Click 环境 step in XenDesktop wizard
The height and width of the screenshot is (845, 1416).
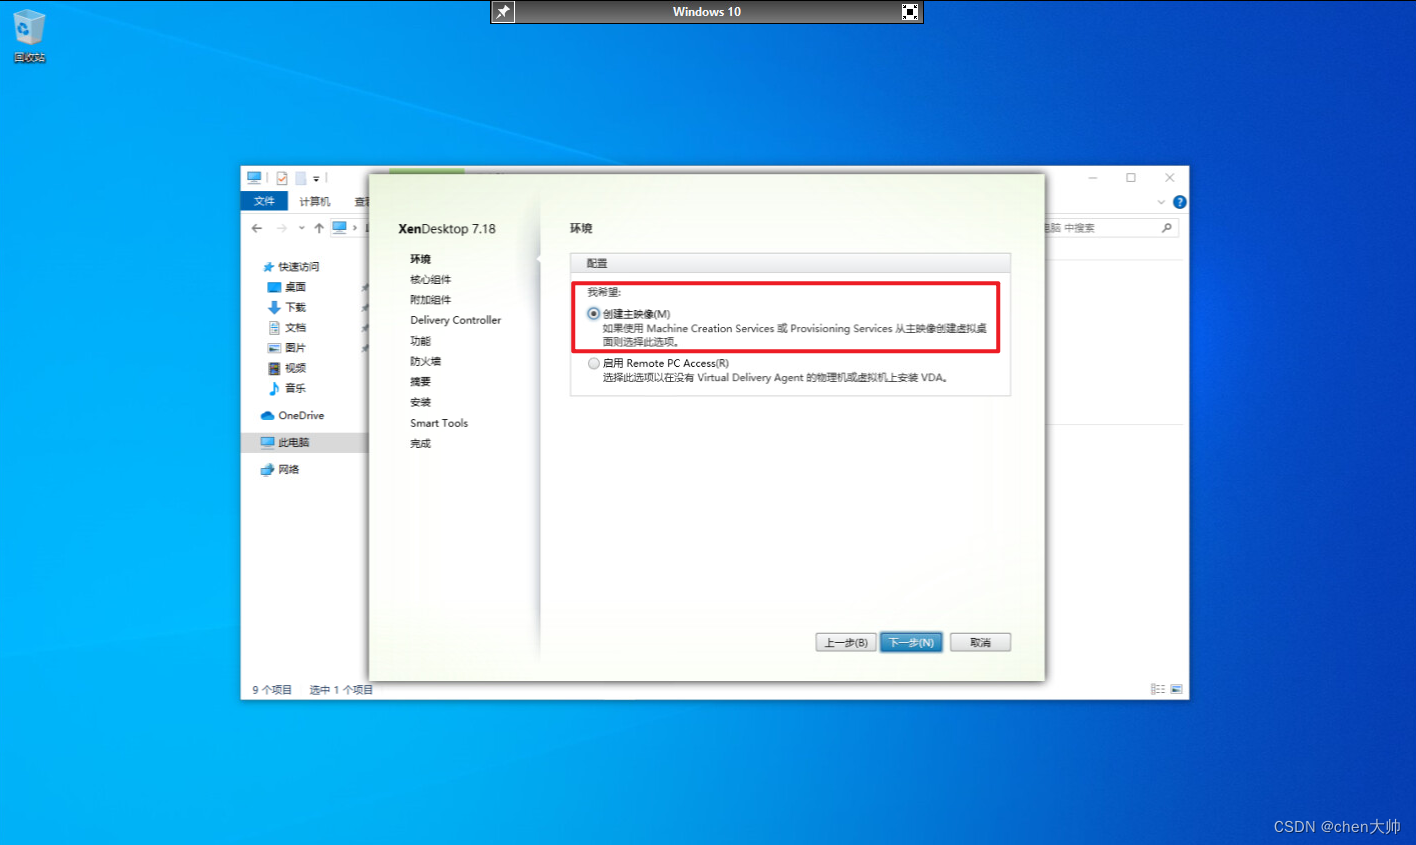click(420, 259)
